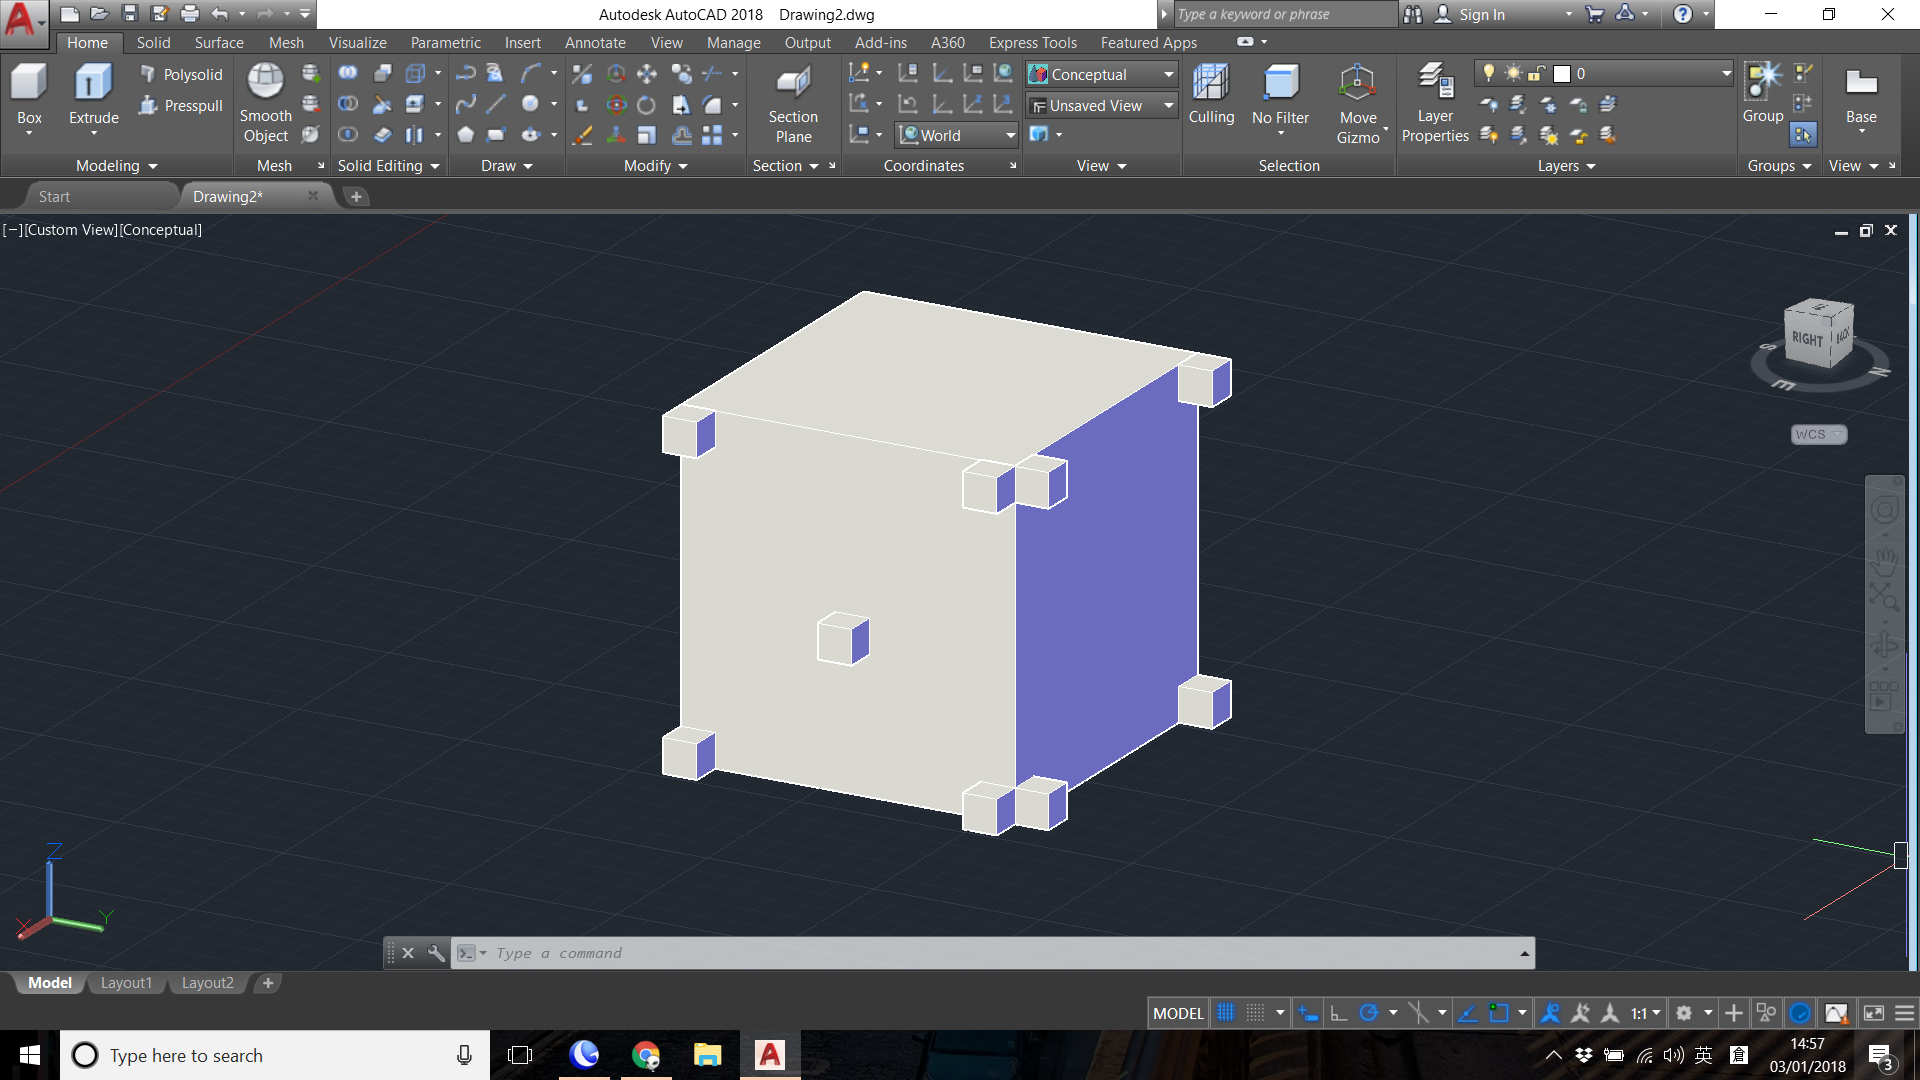1920x1080 pixels.
Task: Click the Save icon in quick access toolbar
Action: (x=129, y=14)
